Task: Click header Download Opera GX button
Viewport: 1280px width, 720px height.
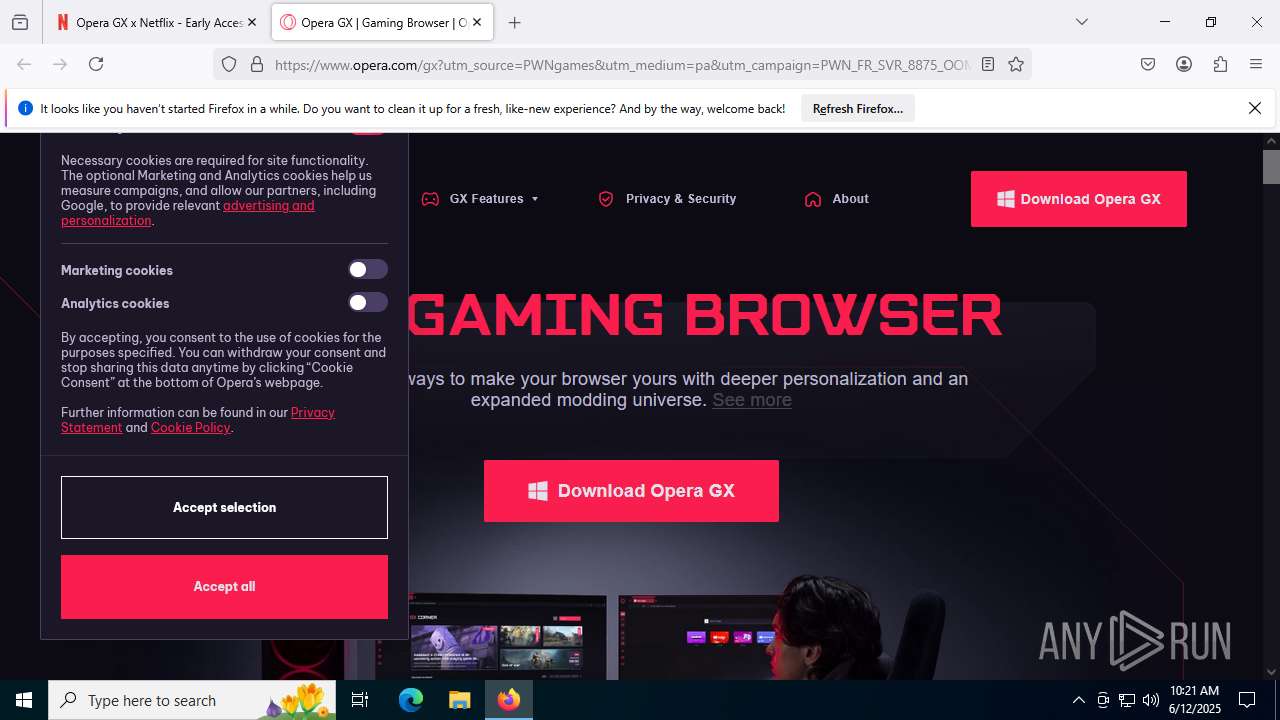Action: point(1079,199)
